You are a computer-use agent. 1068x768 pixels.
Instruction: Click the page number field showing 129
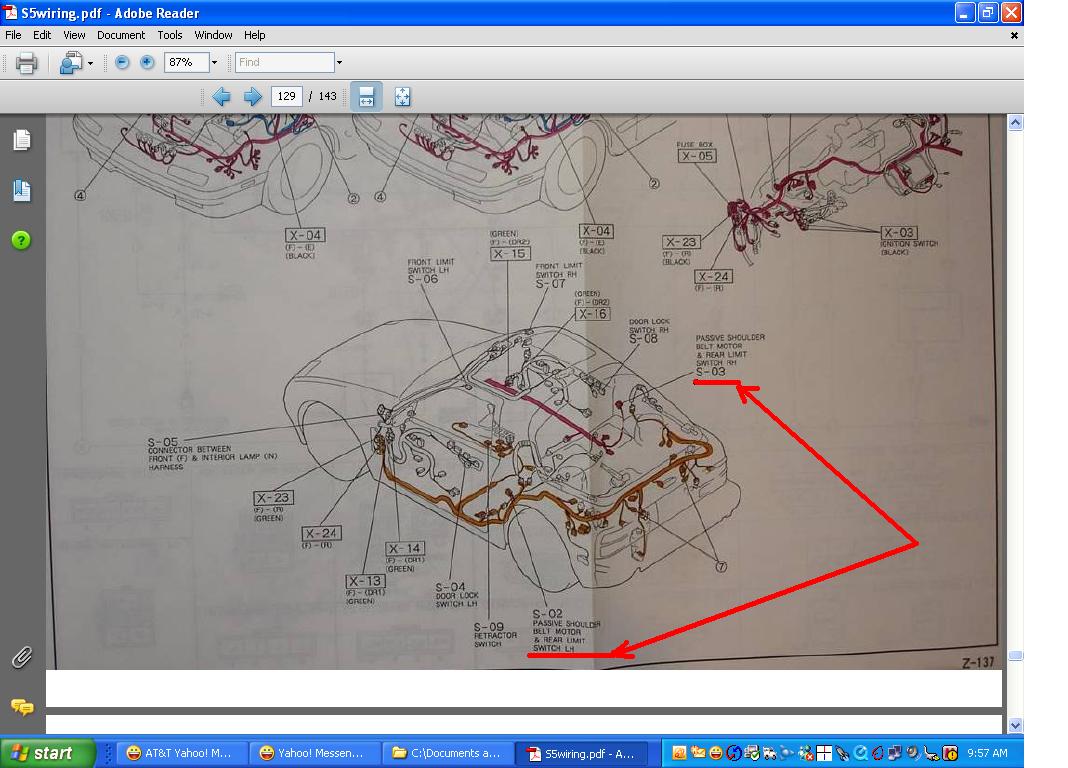[x=287, y=97]
